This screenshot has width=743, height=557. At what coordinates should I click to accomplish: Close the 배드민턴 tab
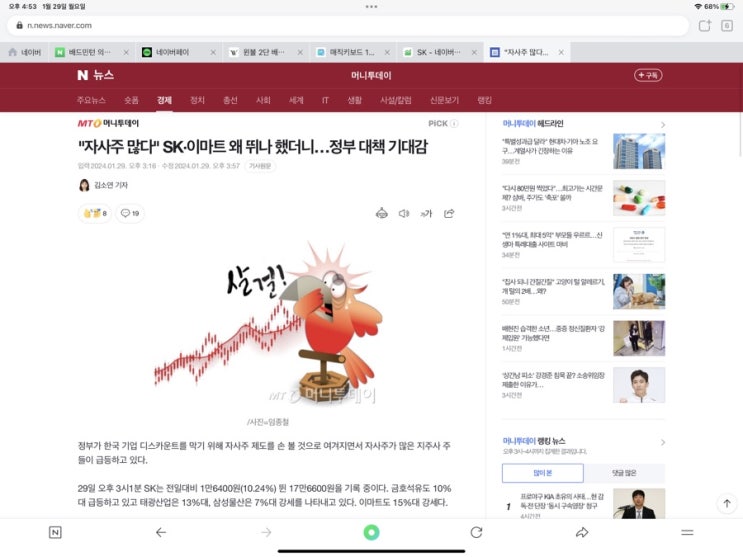[x=126, y=53]
